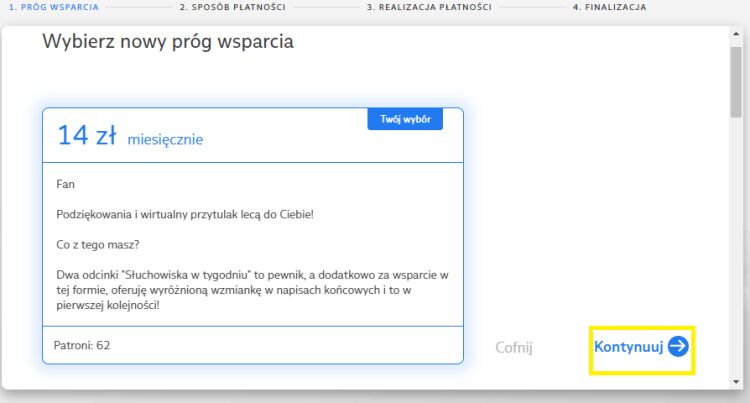
Task: Click the arrow icon next to Kontynuuj
Action: (678, 347)
